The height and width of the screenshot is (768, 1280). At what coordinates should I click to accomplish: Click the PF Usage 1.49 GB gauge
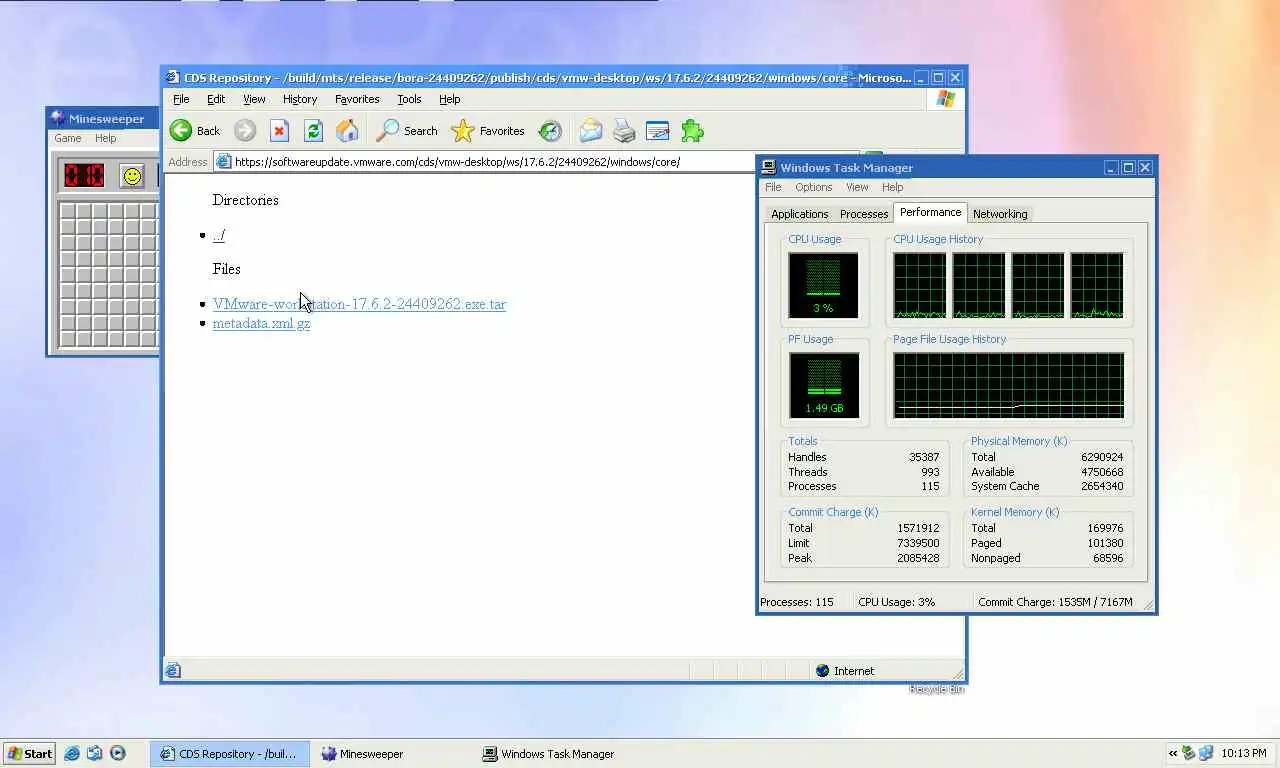pos(823,385)
